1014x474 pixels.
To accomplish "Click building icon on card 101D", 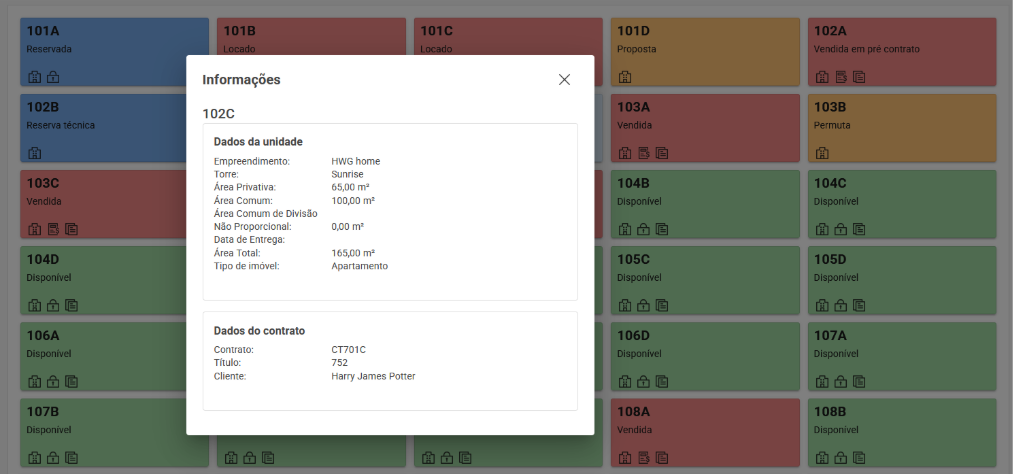I will pos(625,78).
